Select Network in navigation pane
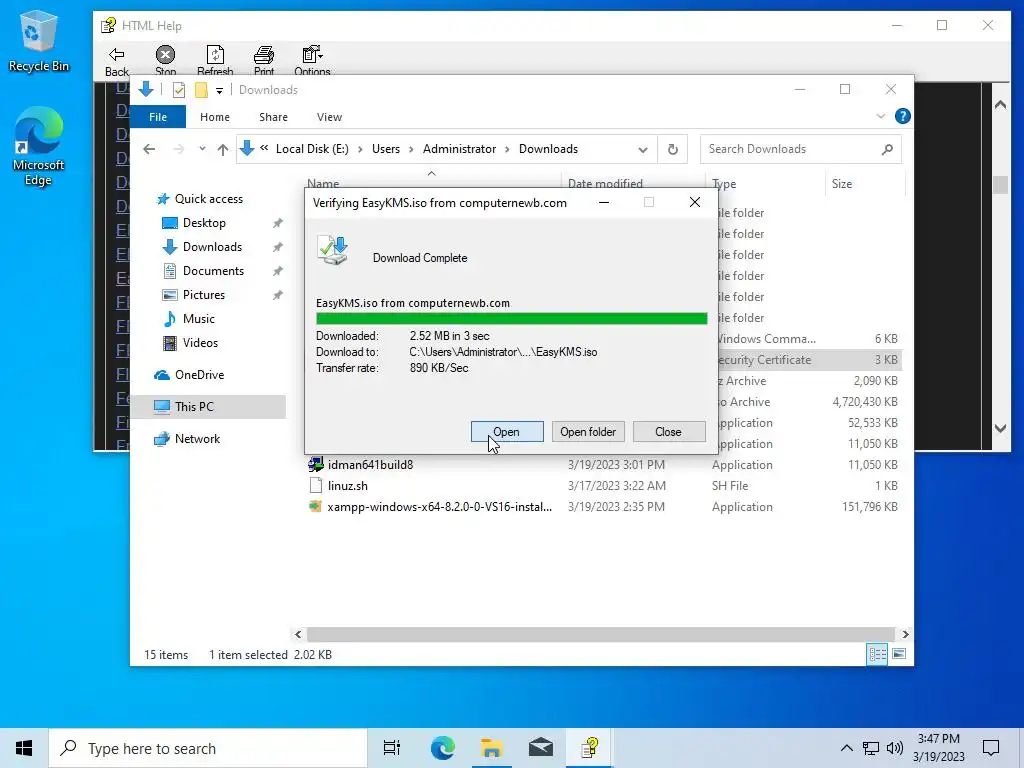The width and height of the screenshot is (1024, 768). (x=197, y=439)
